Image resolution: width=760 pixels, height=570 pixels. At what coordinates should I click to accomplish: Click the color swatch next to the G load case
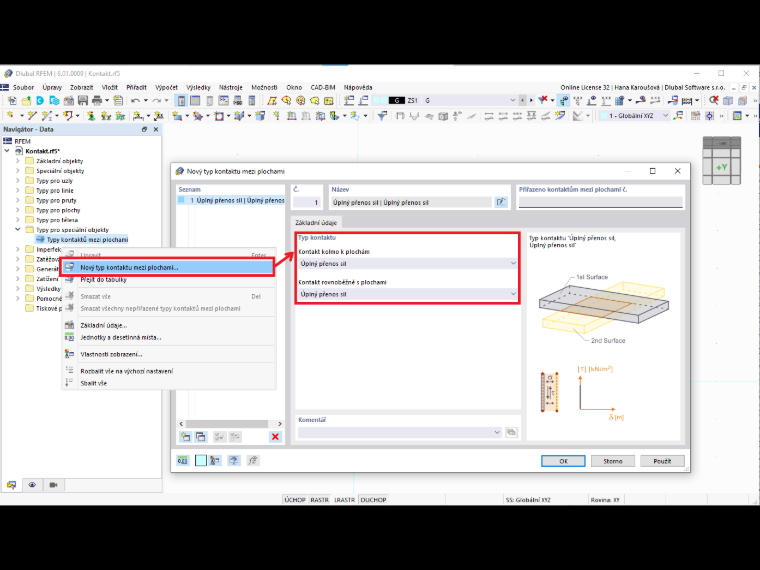click(x=380, y=100)
